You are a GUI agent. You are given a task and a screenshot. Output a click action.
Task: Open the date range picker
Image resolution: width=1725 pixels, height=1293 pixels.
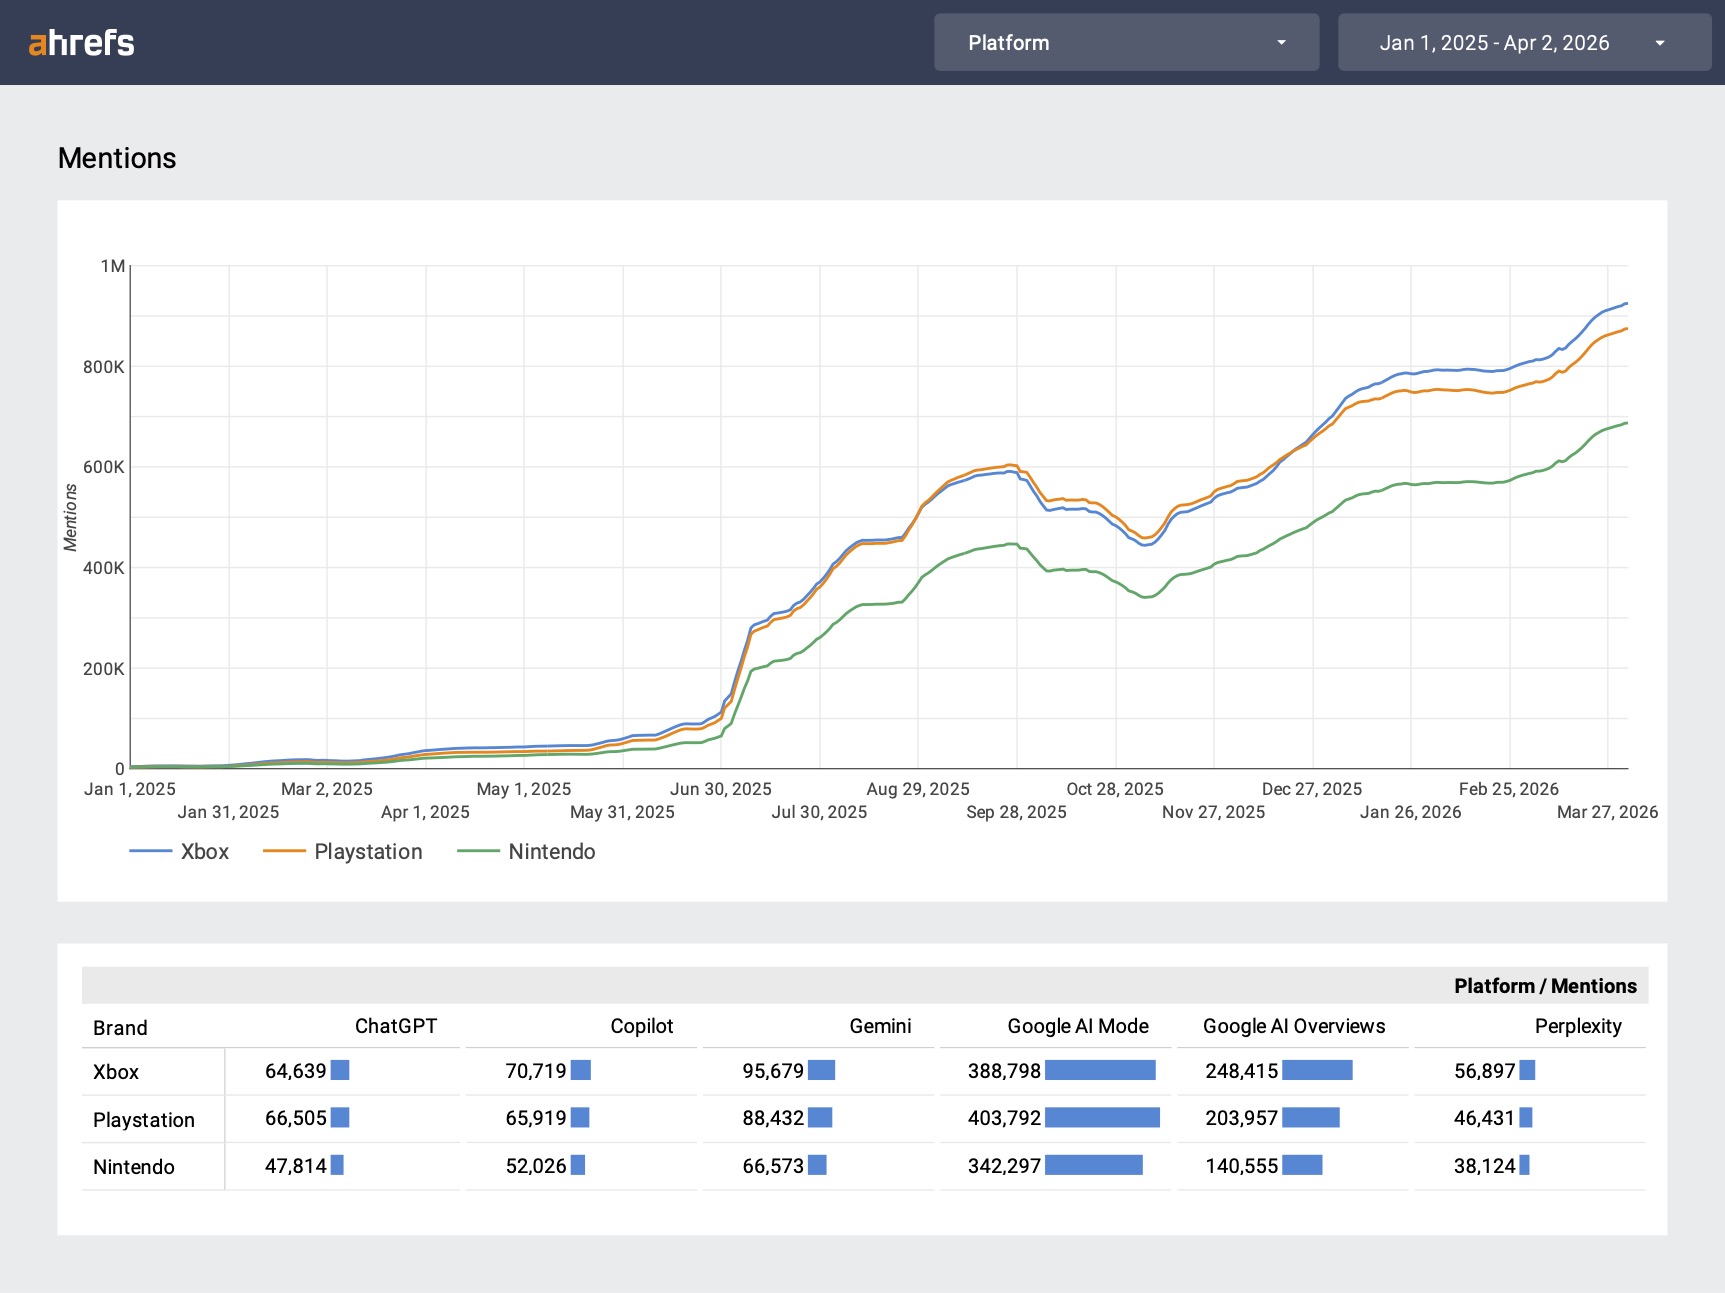1494,43
